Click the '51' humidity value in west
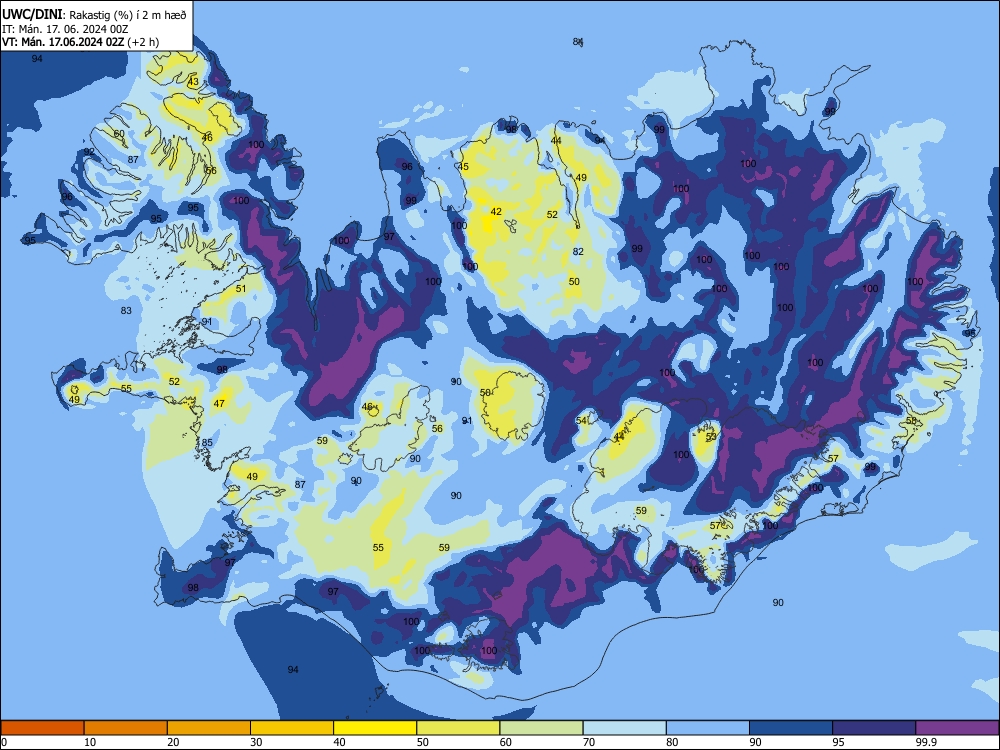This screenshot has height=750, width=1000. 241,288
